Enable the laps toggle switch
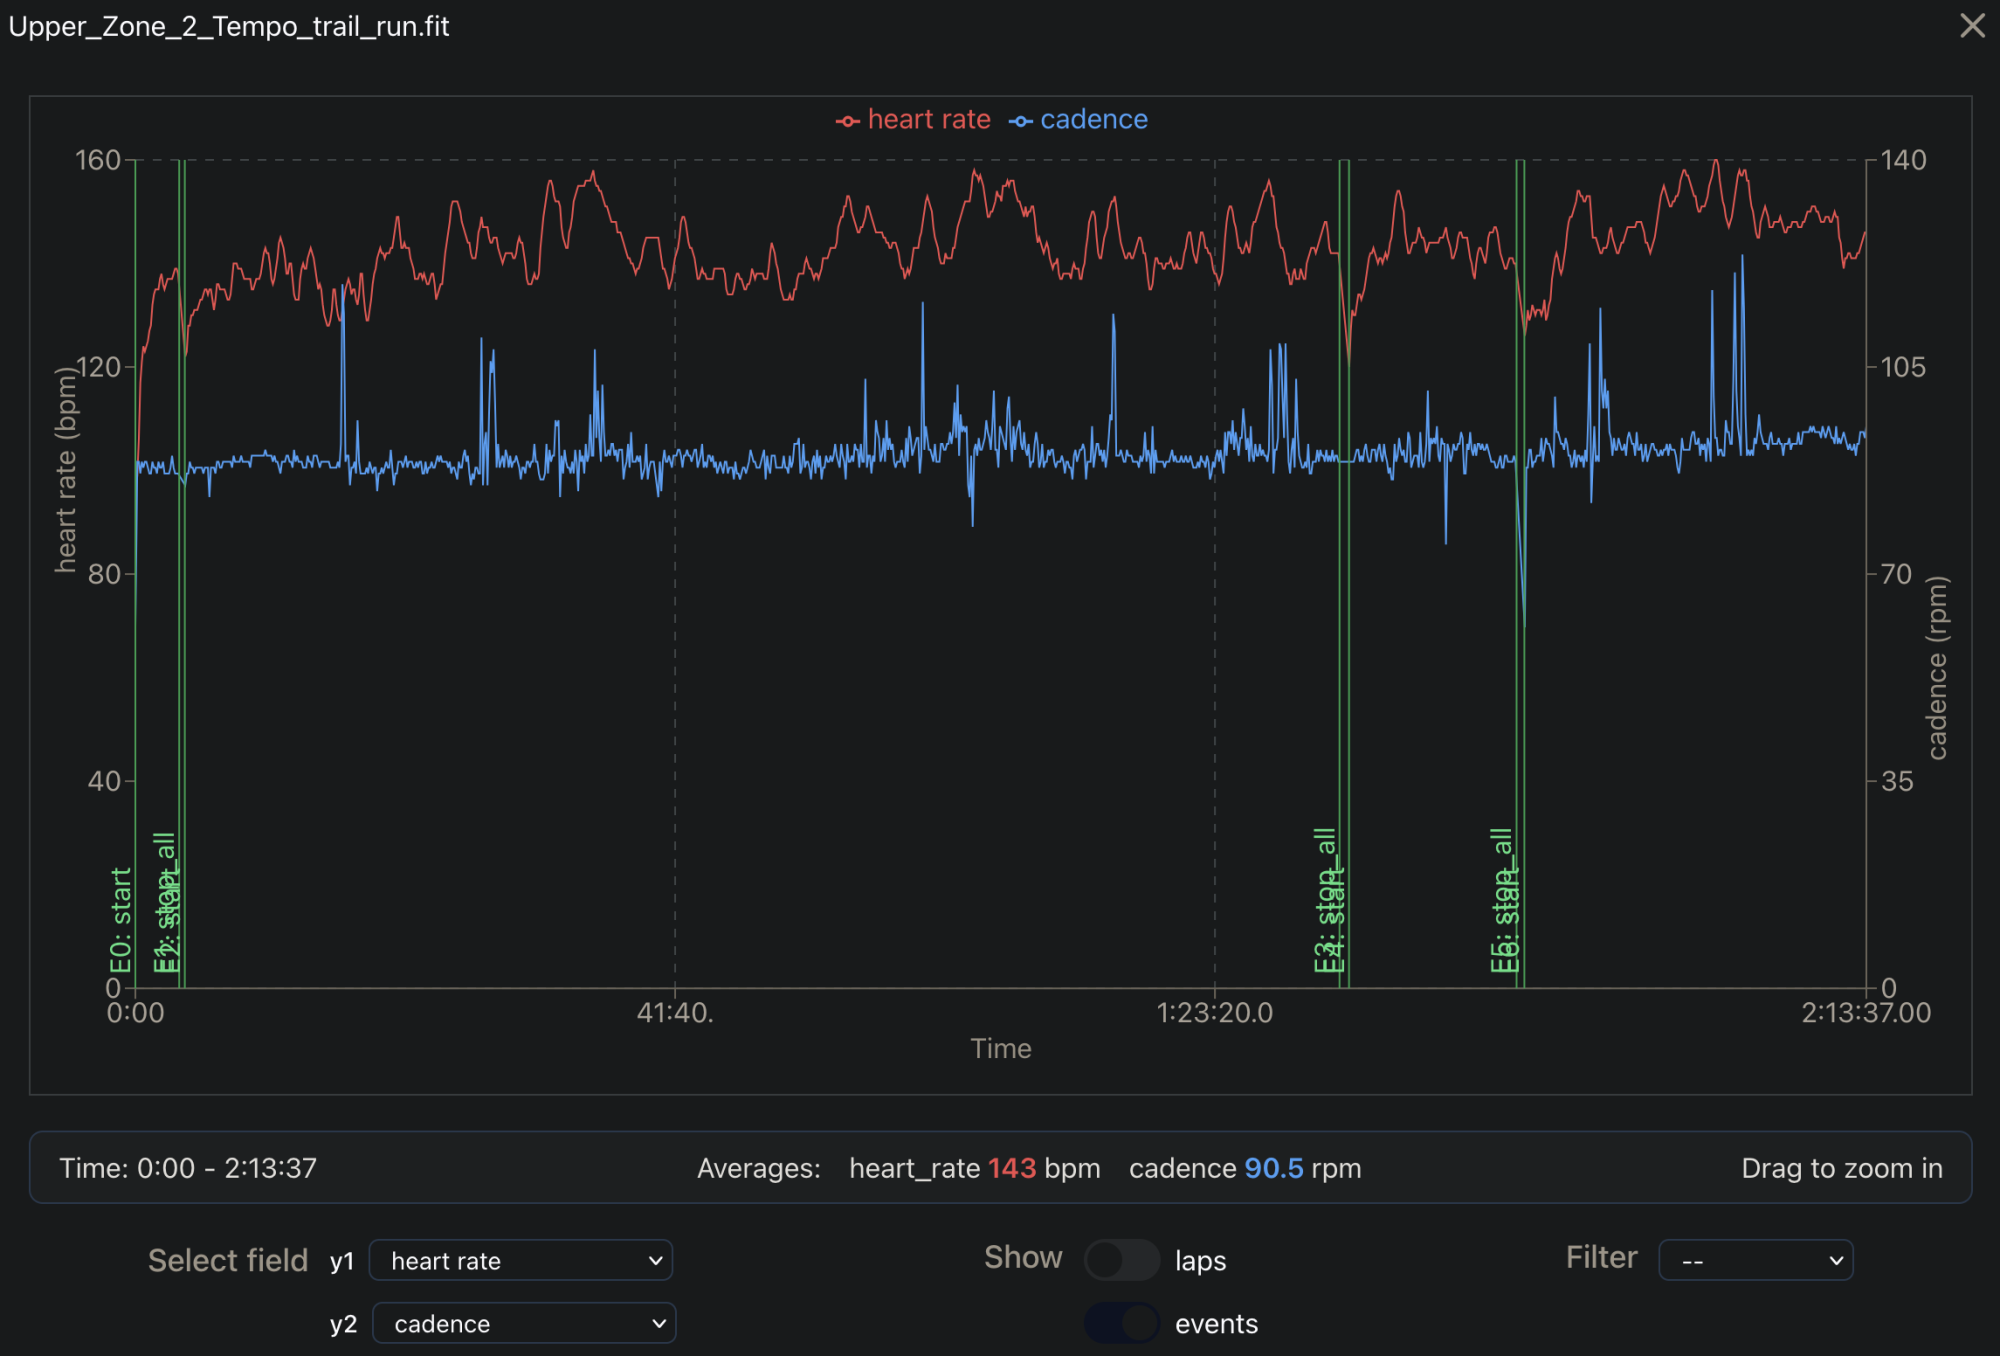This screenshot has height=1356, width=2000. [1121, 1260]
